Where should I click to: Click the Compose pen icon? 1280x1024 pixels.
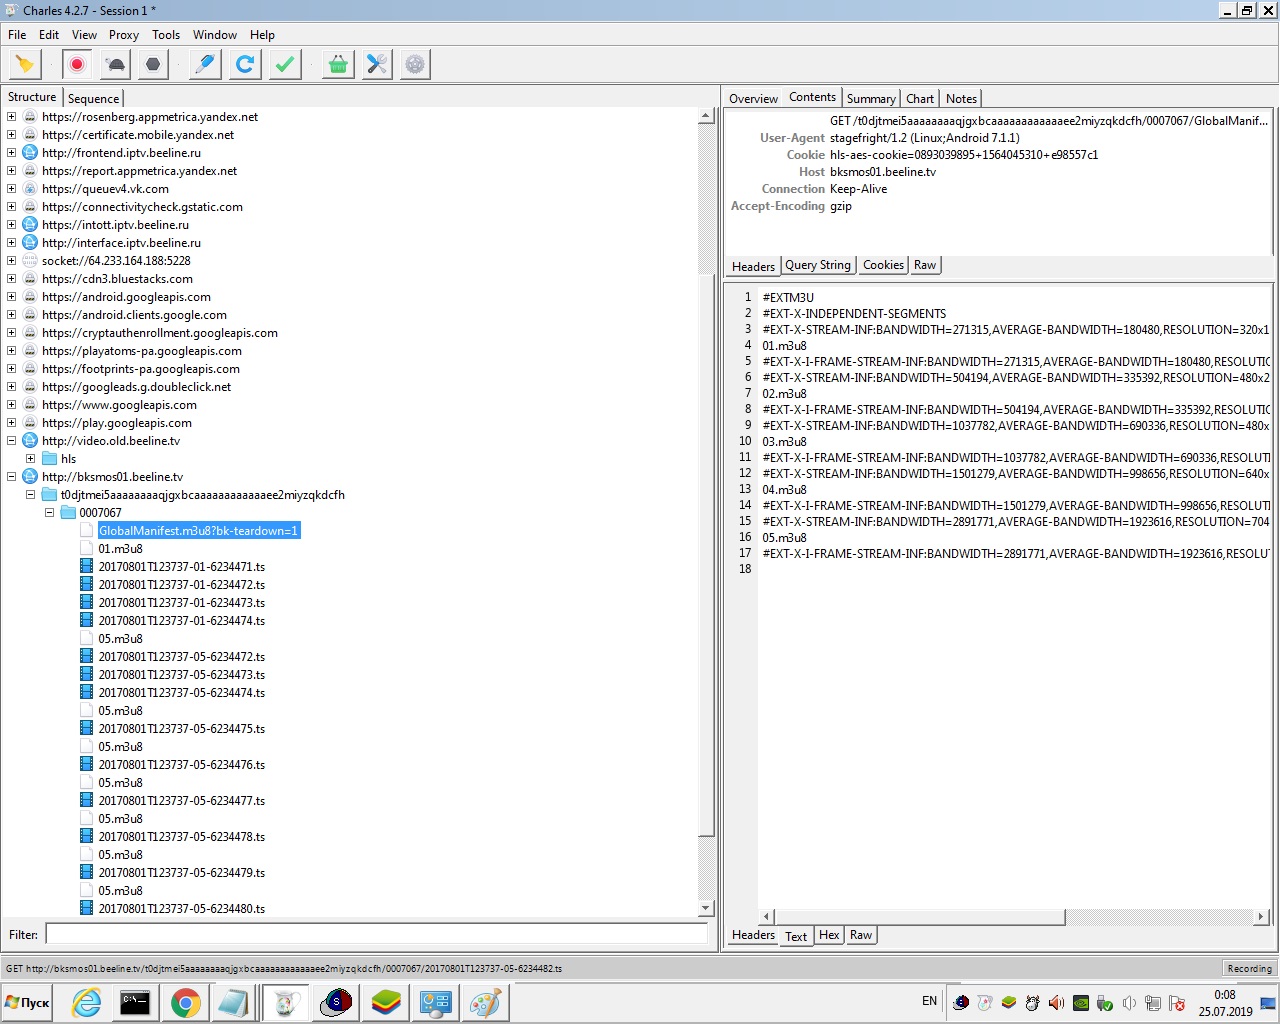point(205,65)
